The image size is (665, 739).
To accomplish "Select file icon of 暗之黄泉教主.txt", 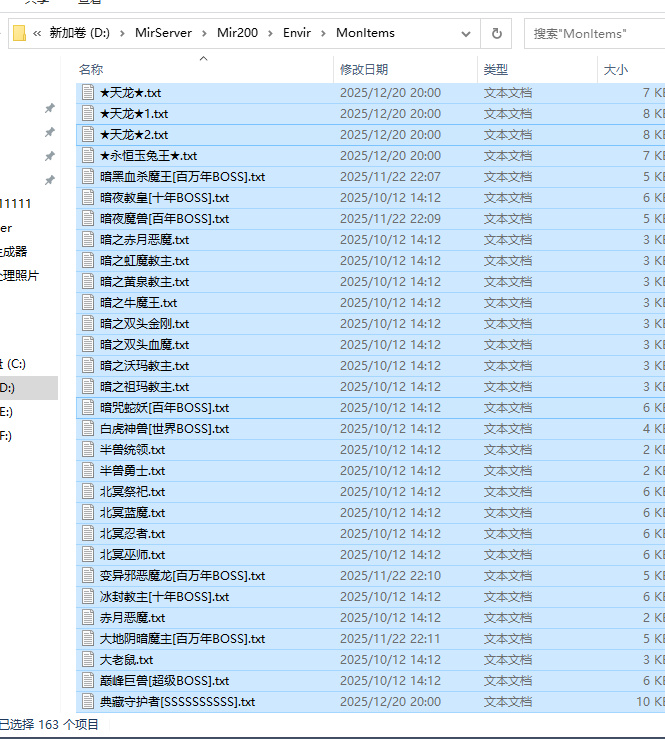I will [88, 281].
